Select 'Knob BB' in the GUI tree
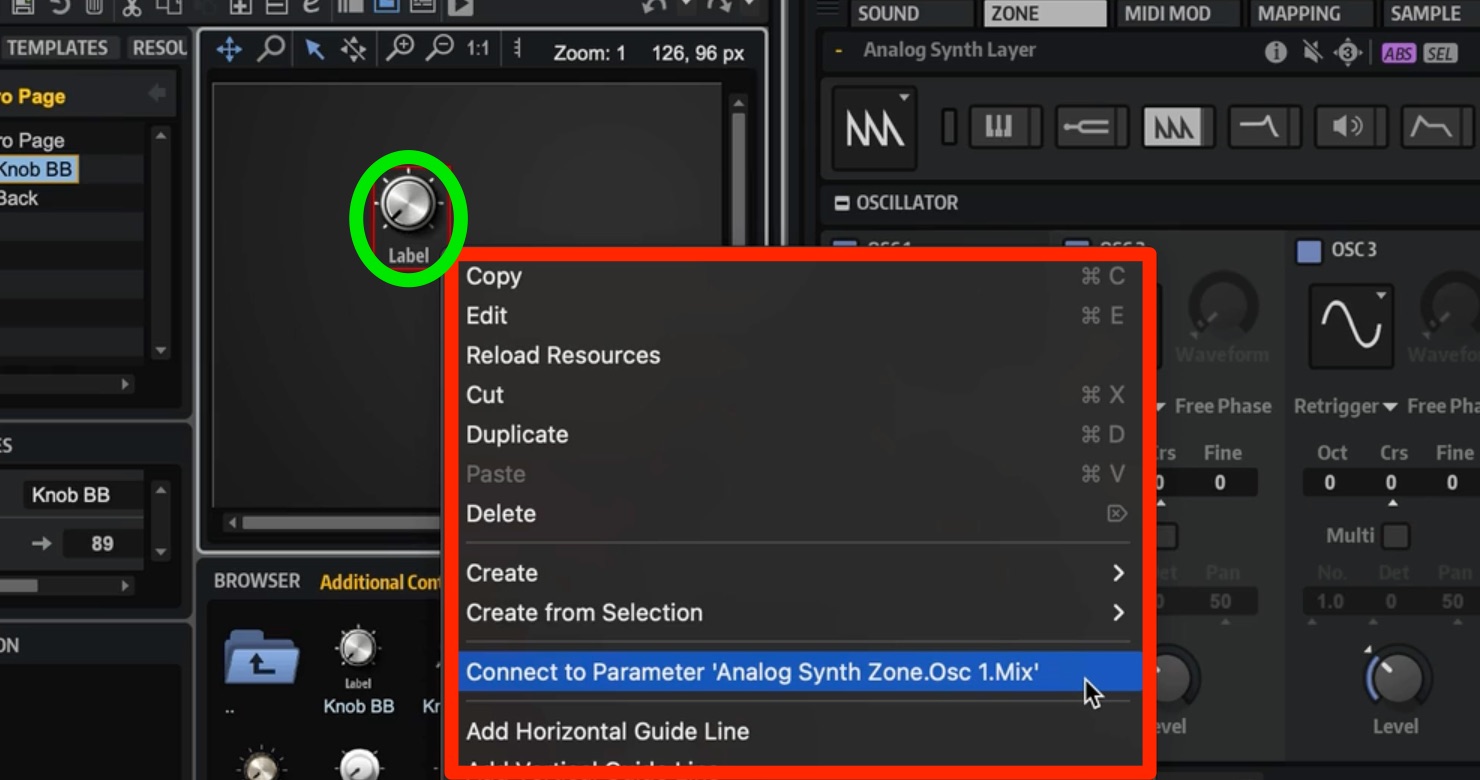The height and width of the screenshot is (780, 1480). (36, 169)
